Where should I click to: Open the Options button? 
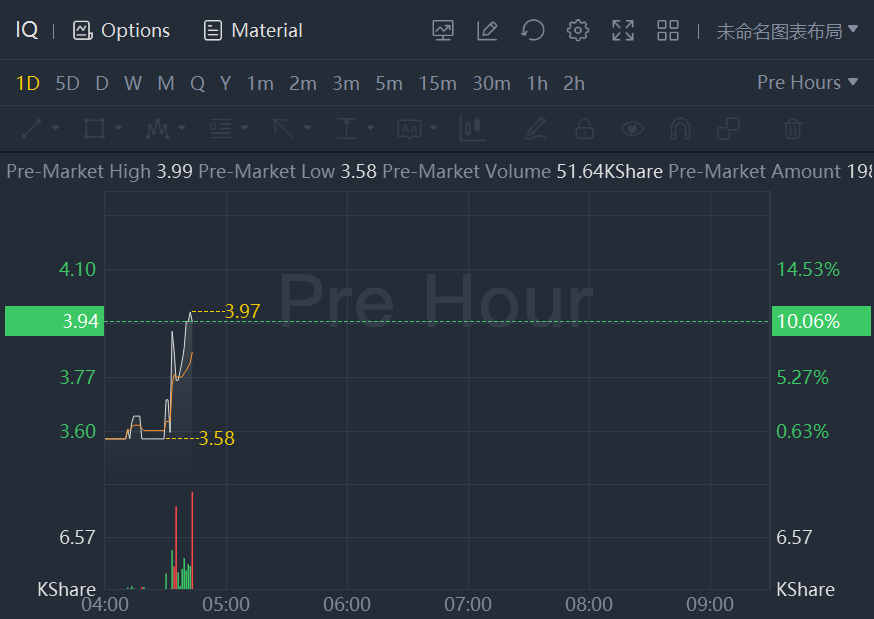122,30
